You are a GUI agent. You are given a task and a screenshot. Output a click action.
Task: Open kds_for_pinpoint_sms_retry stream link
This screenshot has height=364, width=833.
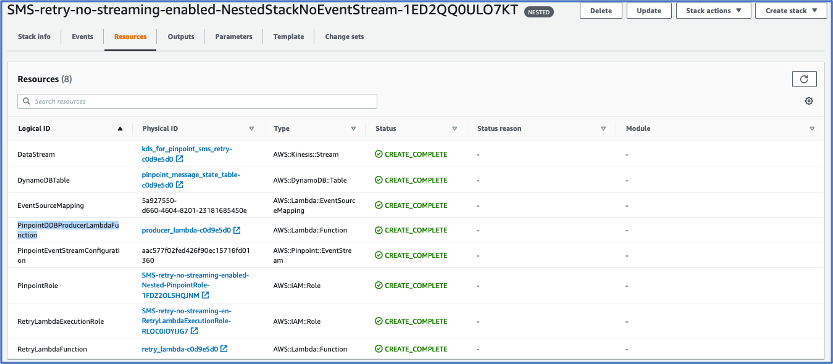pyautogui.click(x=186, y=154)
